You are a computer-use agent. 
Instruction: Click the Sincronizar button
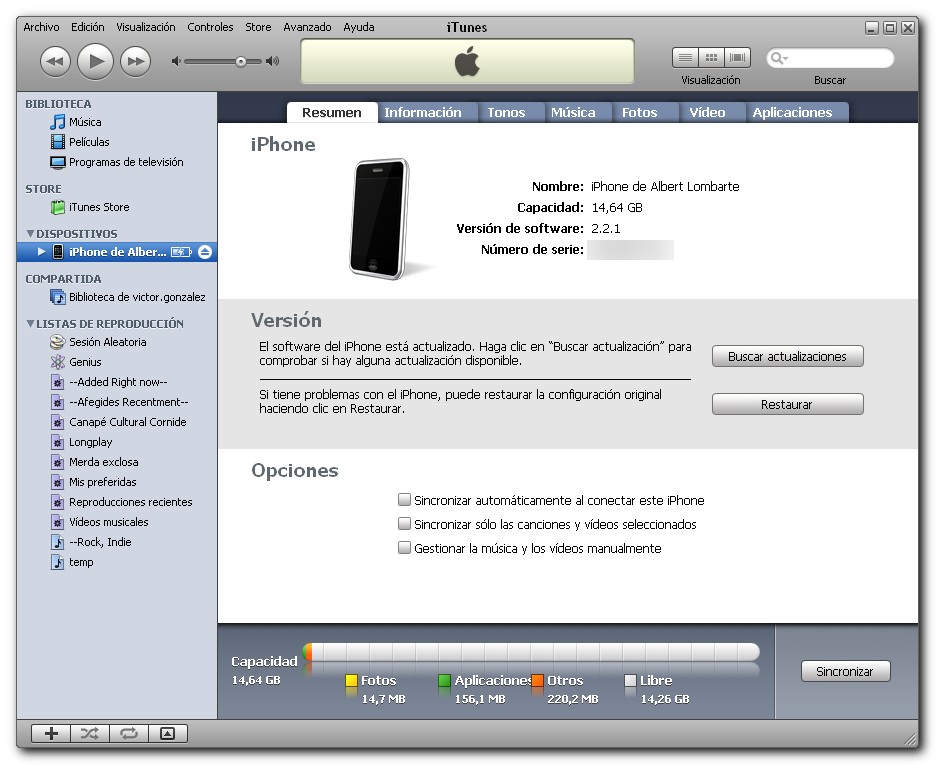pos(845,671)
